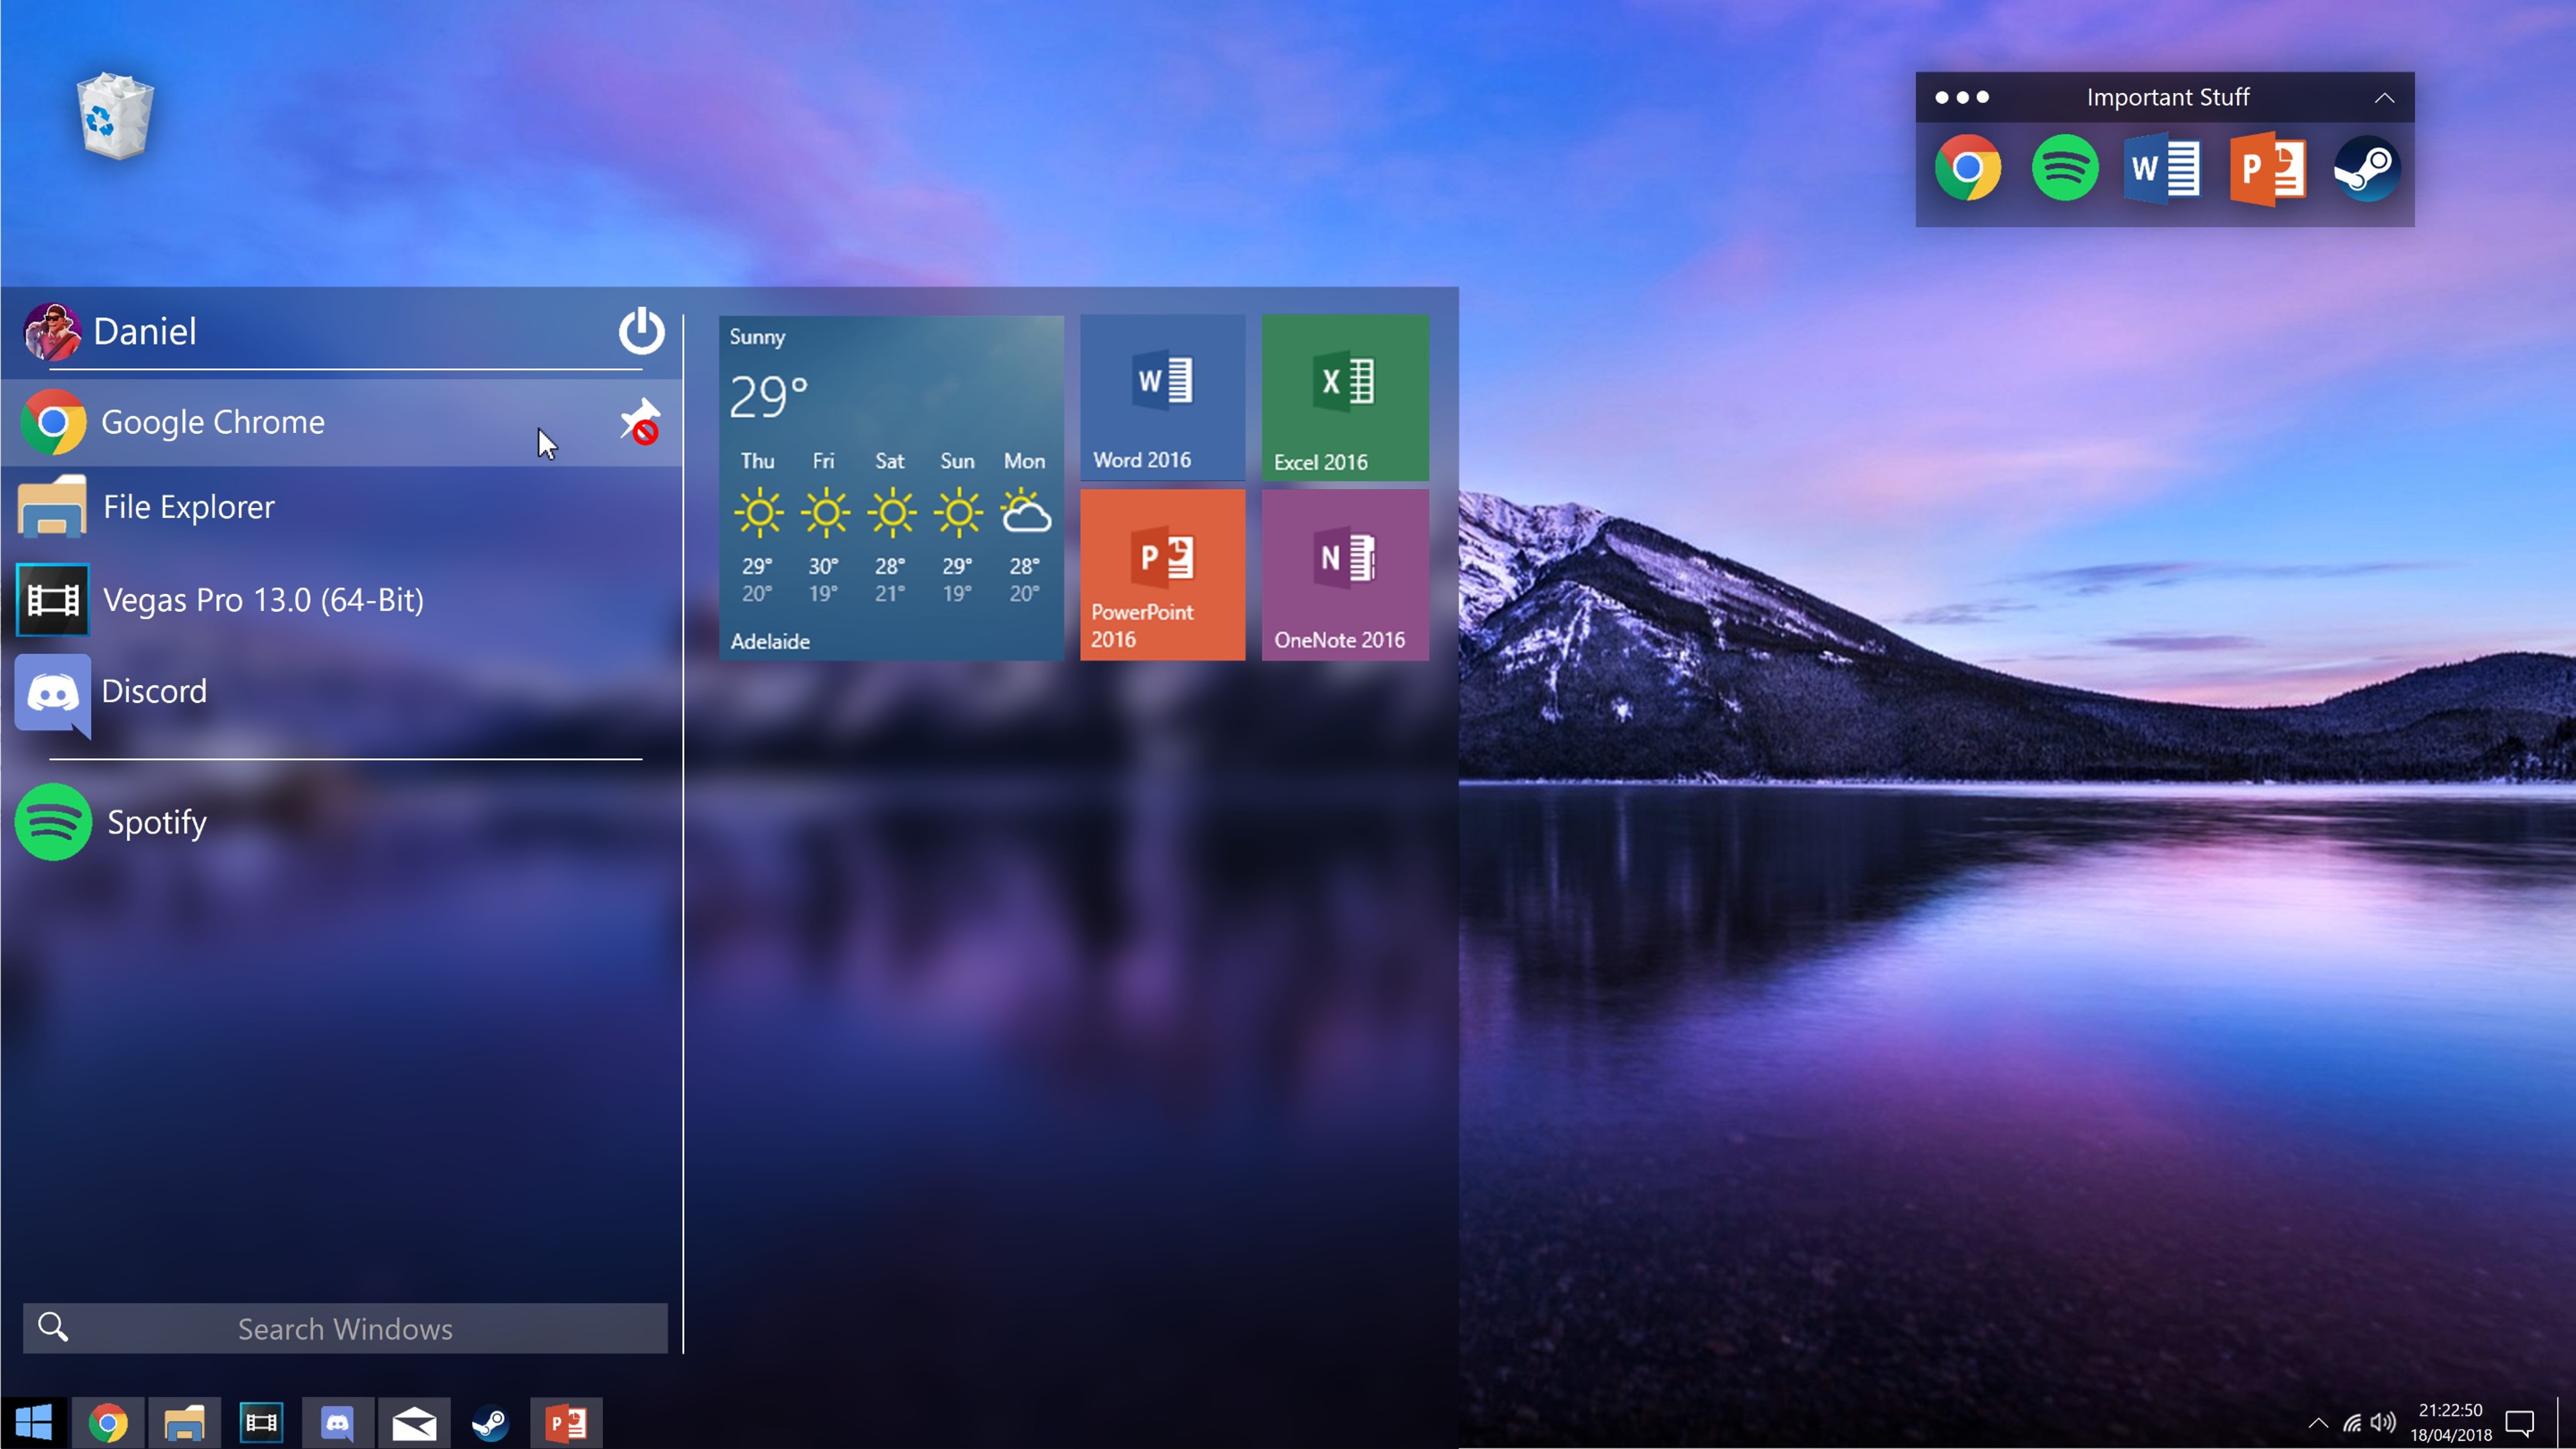This screenshot has height=1449, width=2576.
Task: Open the volume control in tray
Action: (2384, 1422)
